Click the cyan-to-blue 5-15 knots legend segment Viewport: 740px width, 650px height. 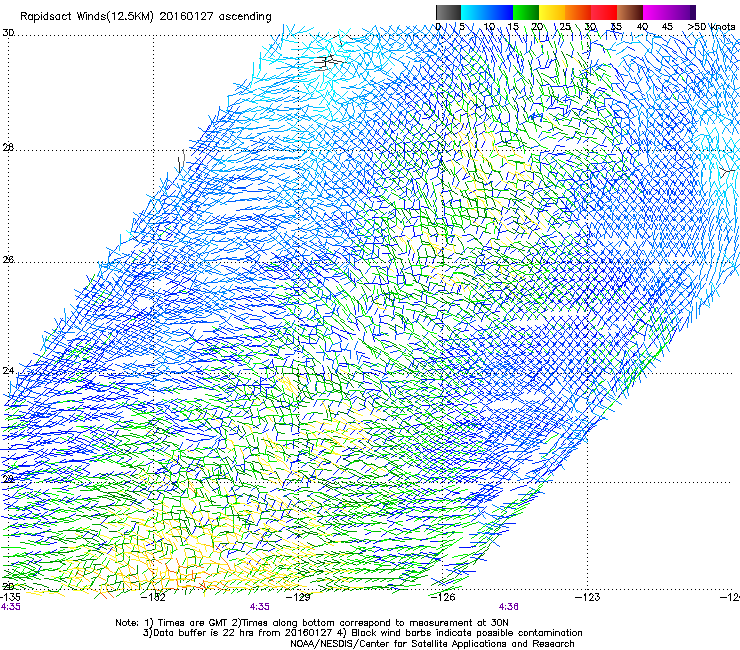point(487,12)
